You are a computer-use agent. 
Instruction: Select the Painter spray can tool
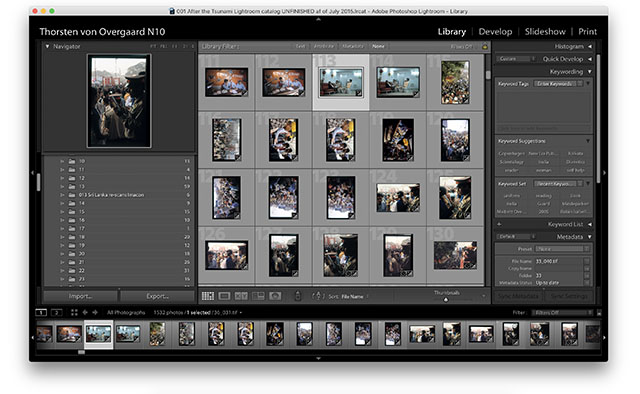pyautogui.click(x=298, y=296)
